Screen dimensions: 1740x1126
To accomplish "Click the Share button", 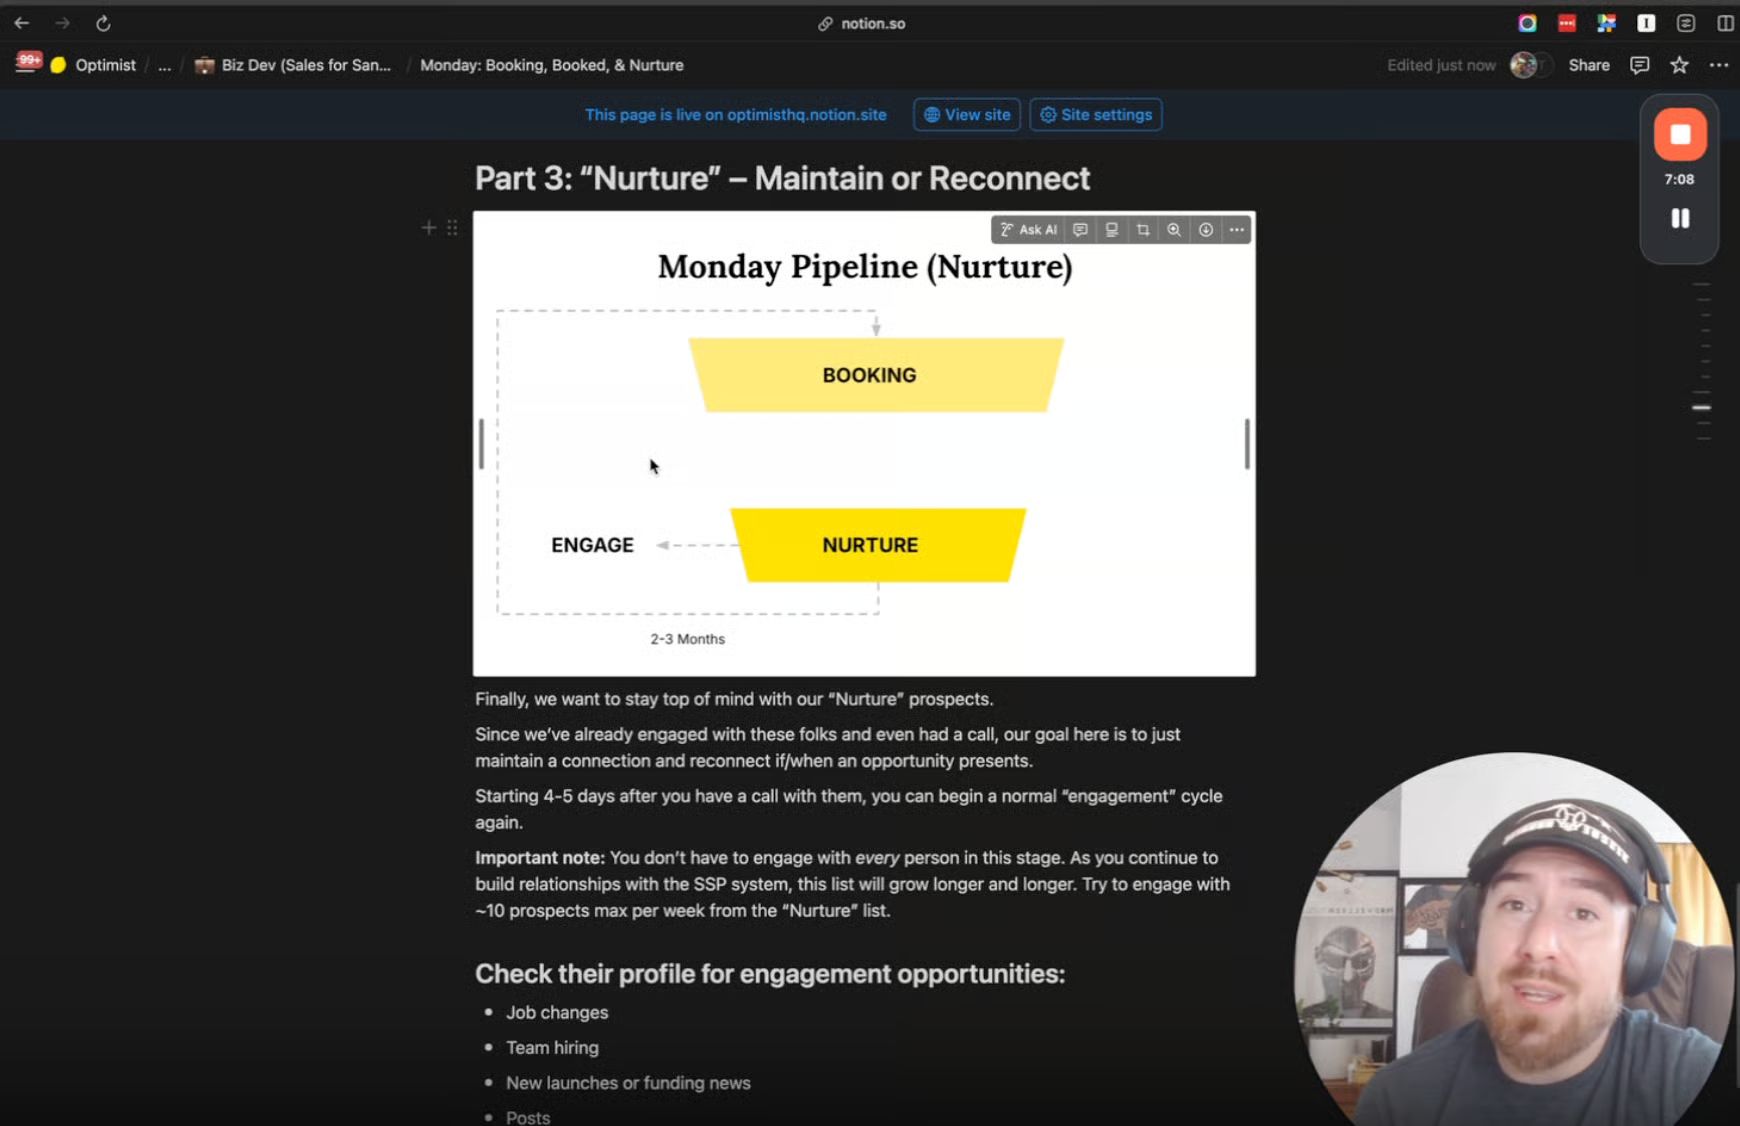I will [x=1589, y=65].
